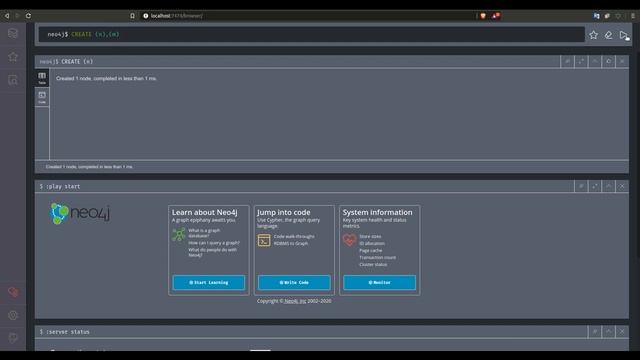
Task: Switch to the Code view tab
Action: tap(42, 97)
